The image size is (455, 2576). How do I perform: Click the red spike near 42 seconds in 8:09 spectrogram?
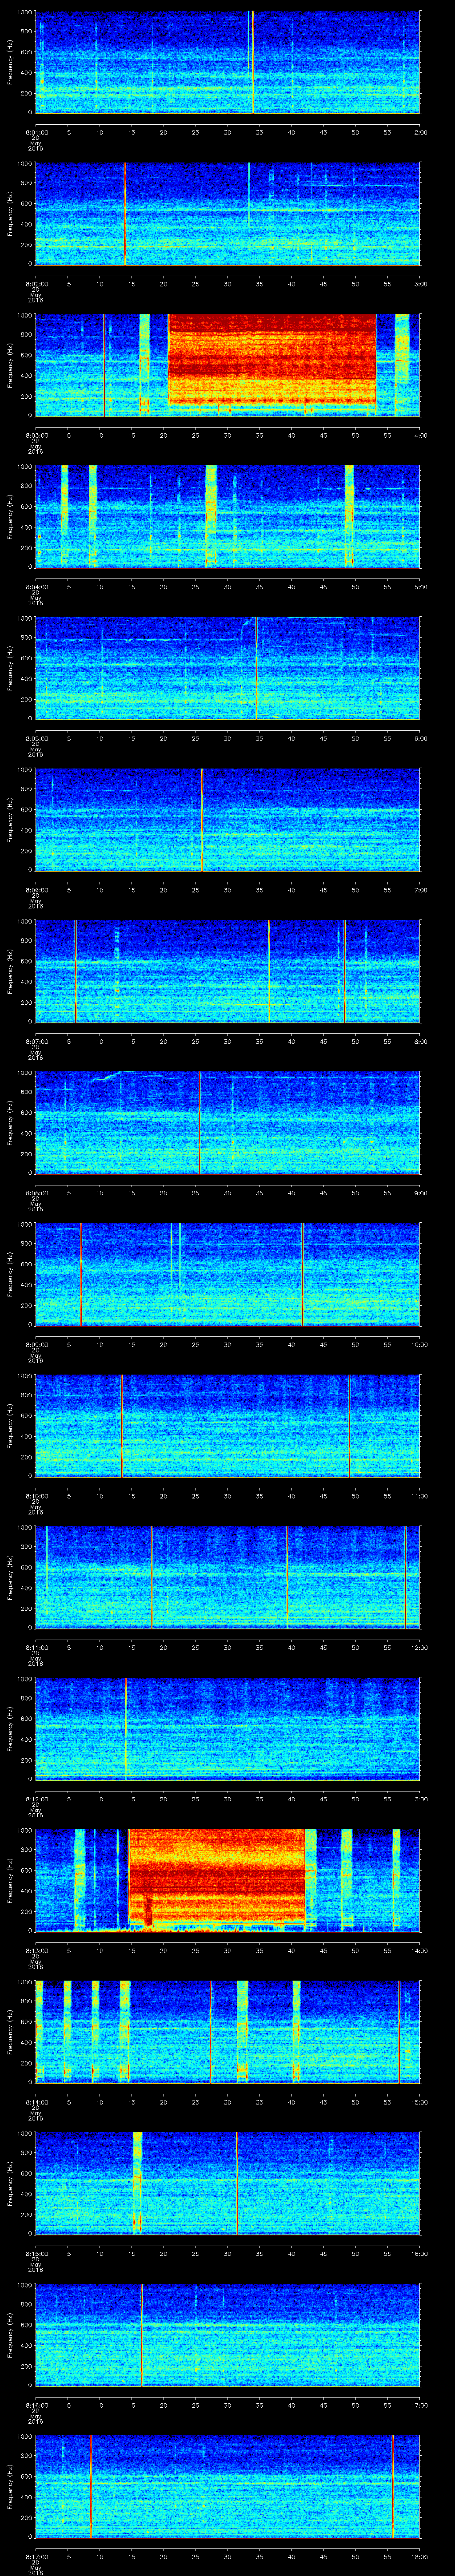(x=302, y=1273)
